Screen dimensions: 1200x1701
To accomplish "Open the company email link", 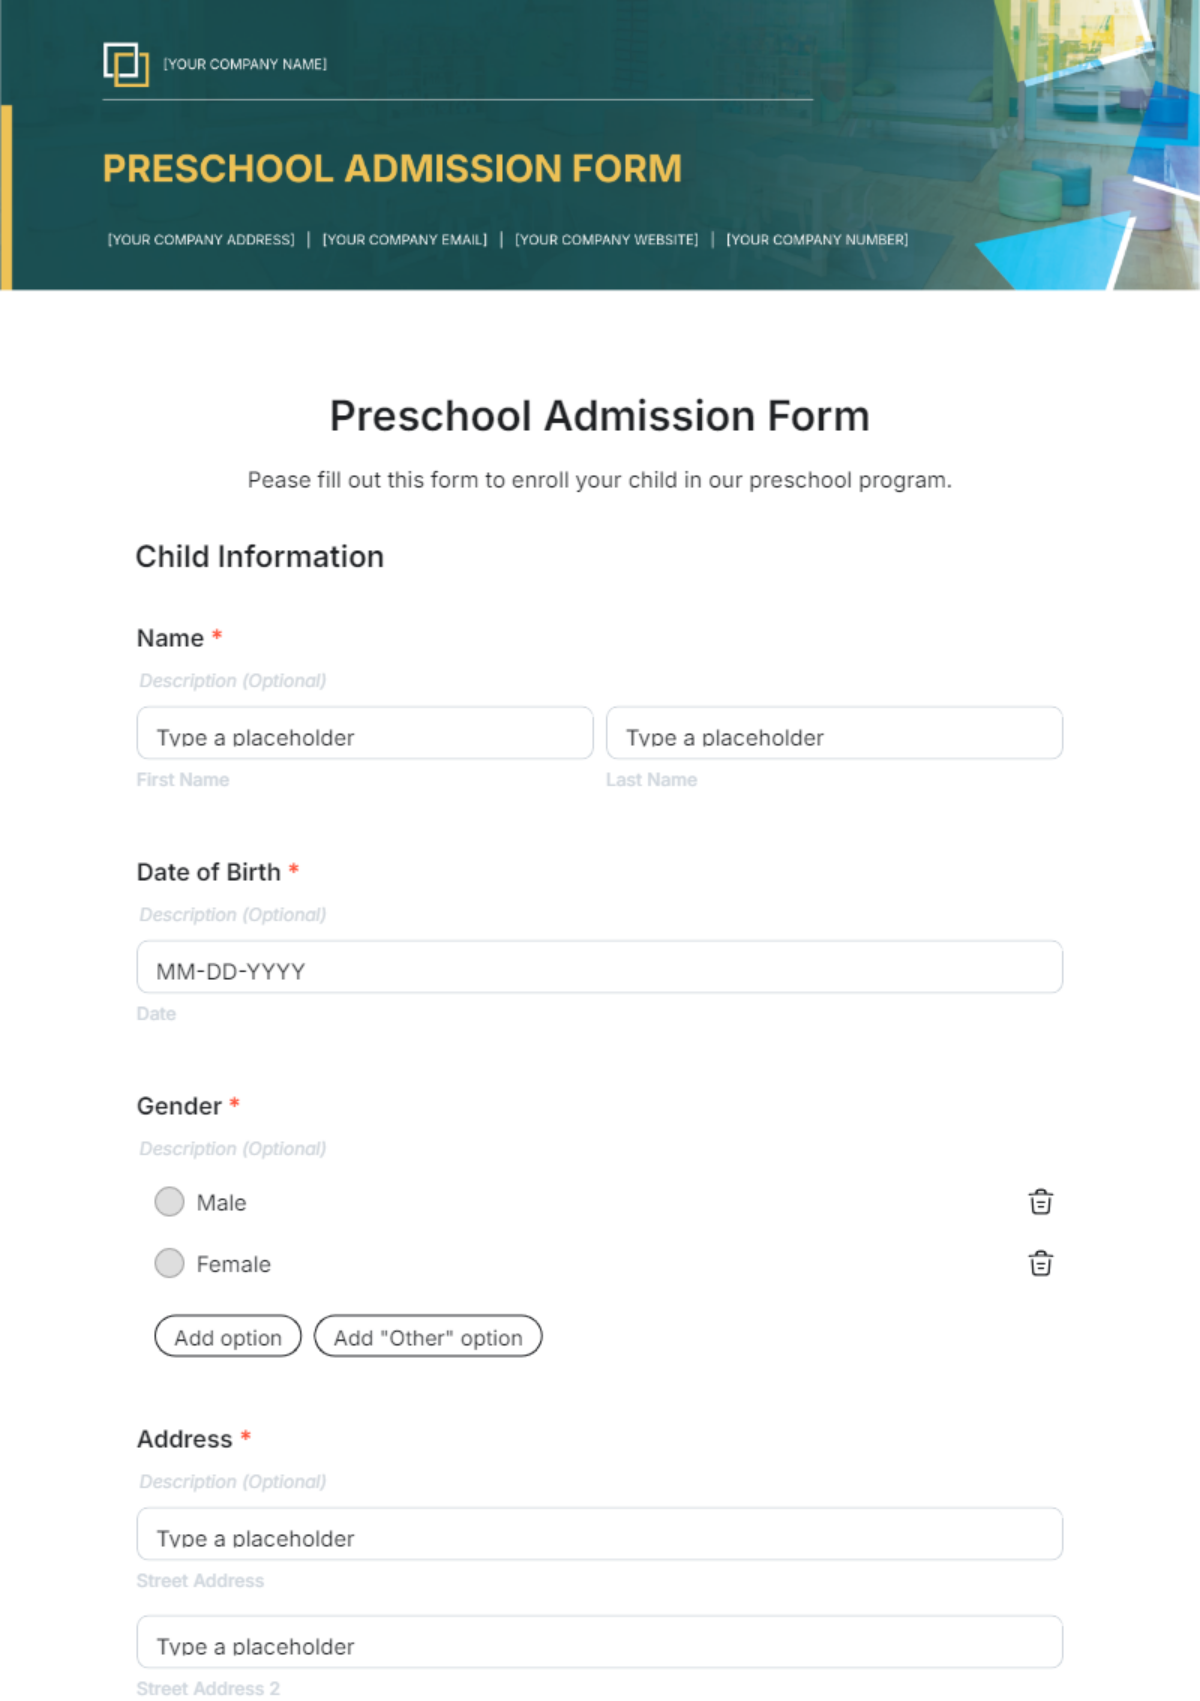I will click(404, 239).
